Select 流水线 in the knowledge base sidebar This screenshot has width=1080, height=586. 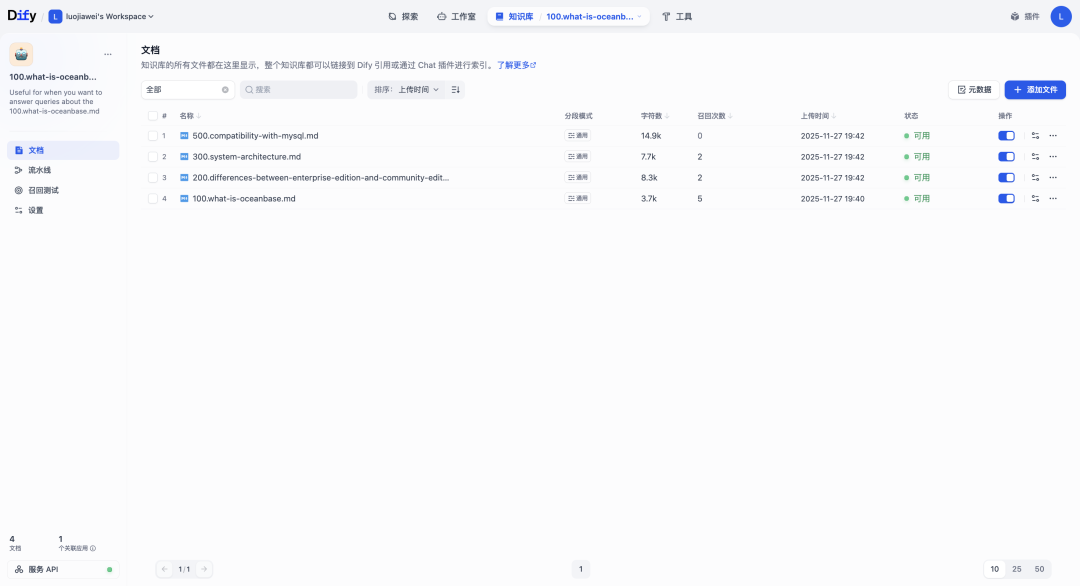point(40,169)
